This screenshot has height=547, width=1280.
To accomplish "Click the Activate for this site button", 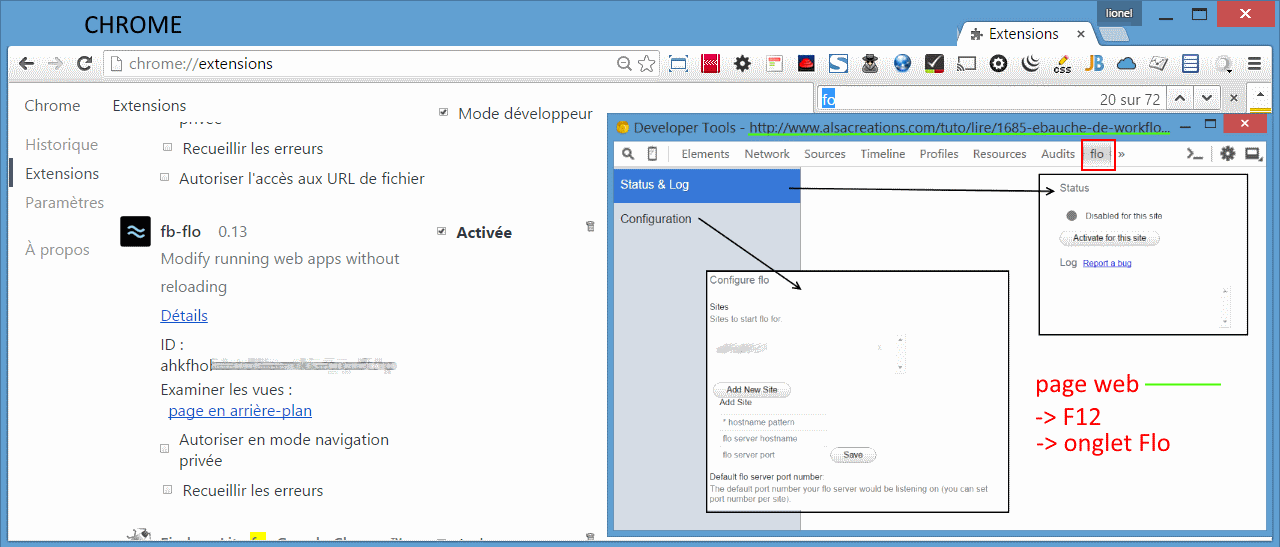I will (x=1110, y=238).
